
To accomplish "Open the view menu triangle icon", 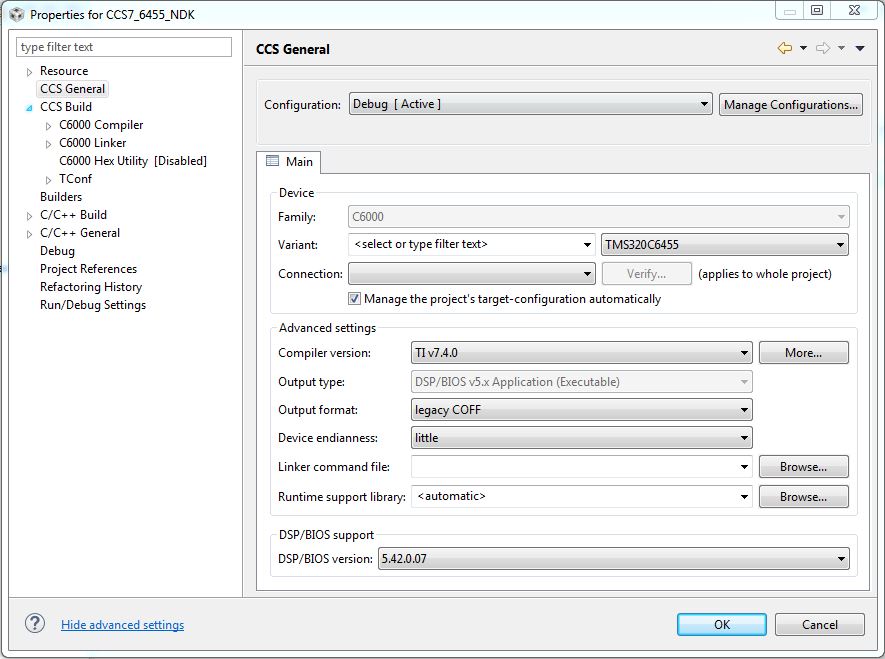I will coord(860,48).
